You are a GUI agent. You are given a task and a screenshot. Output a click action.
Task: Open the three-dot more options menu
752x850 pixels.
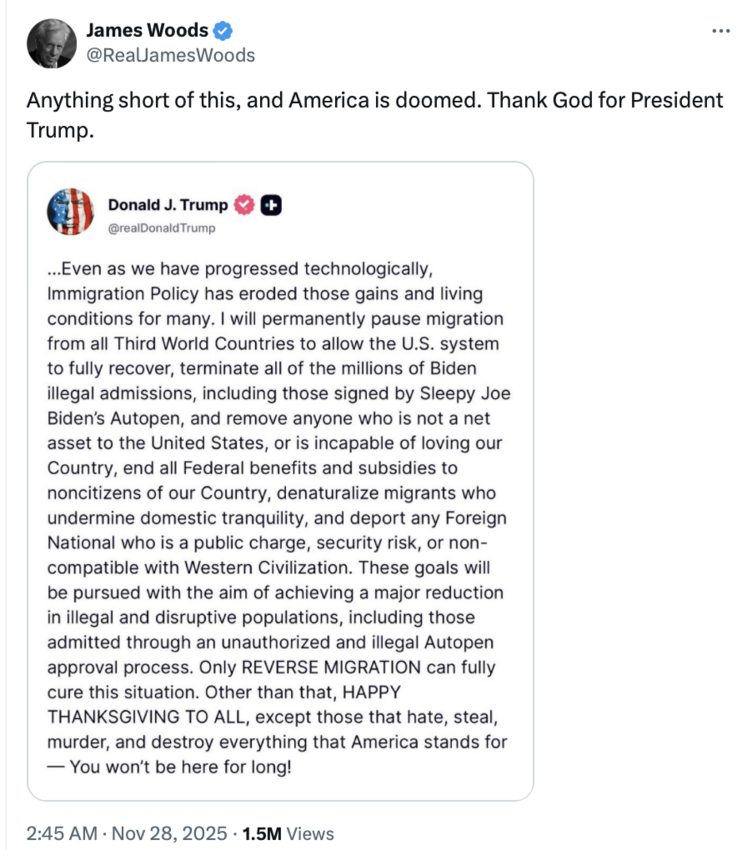point(722,30)
